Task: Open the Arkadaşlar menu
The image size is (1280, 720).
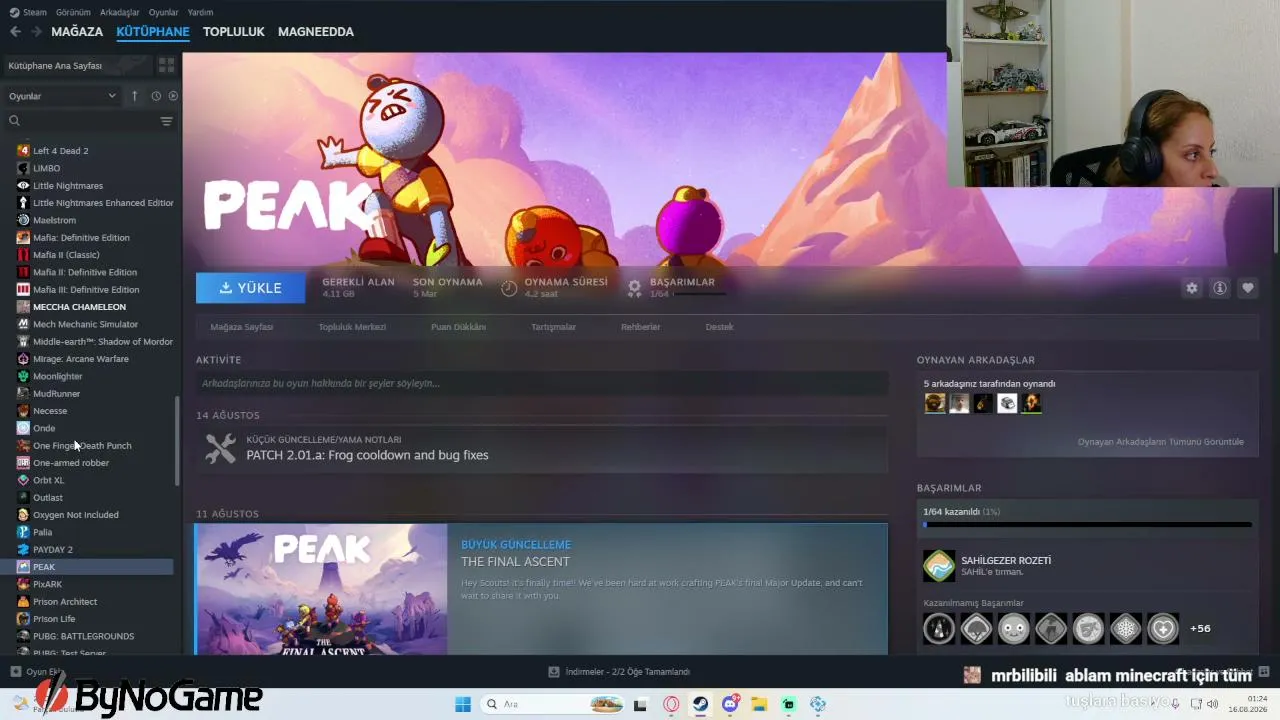Action: (120, 12)
